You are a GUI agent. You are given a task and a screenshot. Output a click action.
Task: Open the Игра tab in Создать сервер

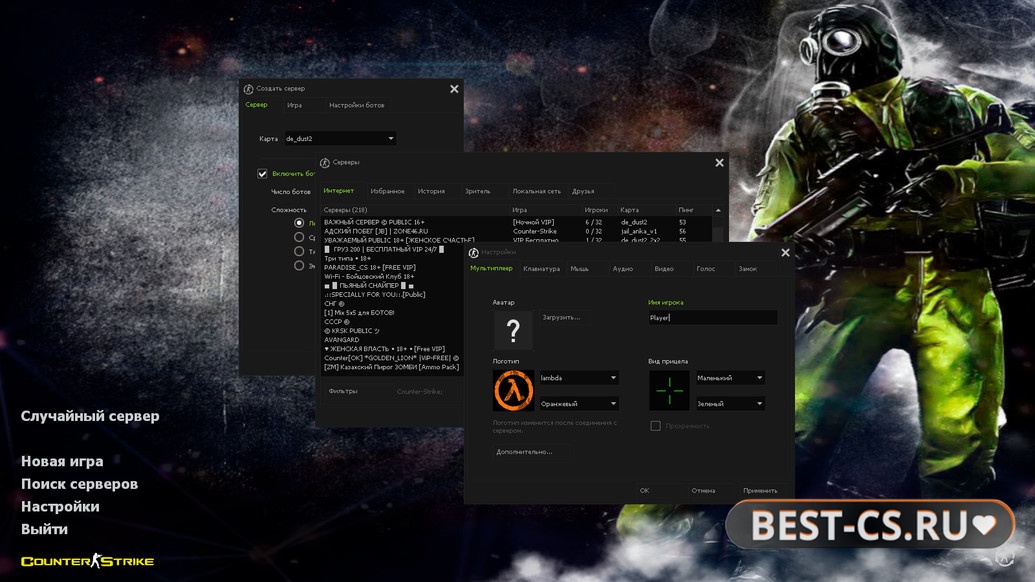294,105
